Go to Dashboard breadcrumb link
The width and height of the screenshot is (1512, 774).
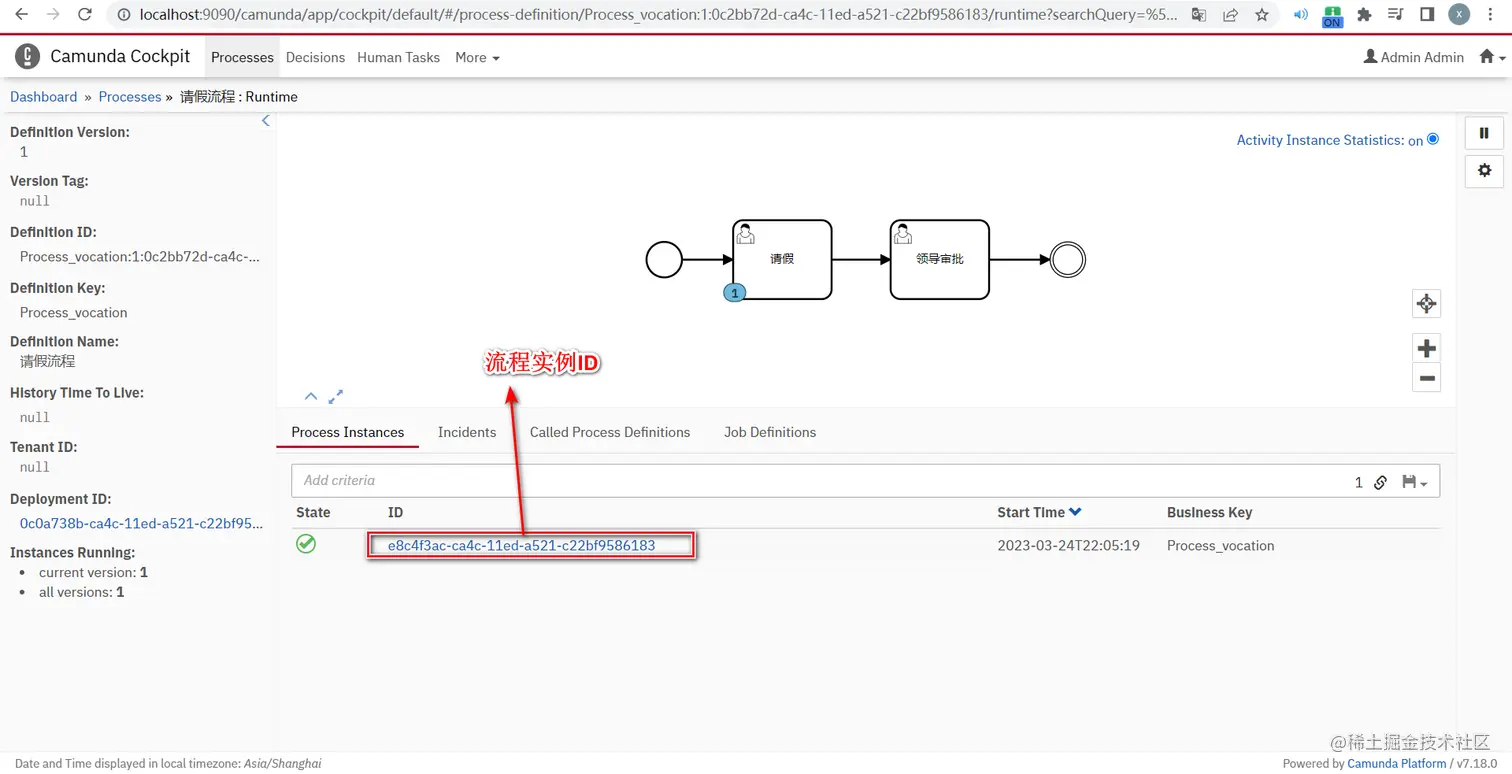point(43,97)
